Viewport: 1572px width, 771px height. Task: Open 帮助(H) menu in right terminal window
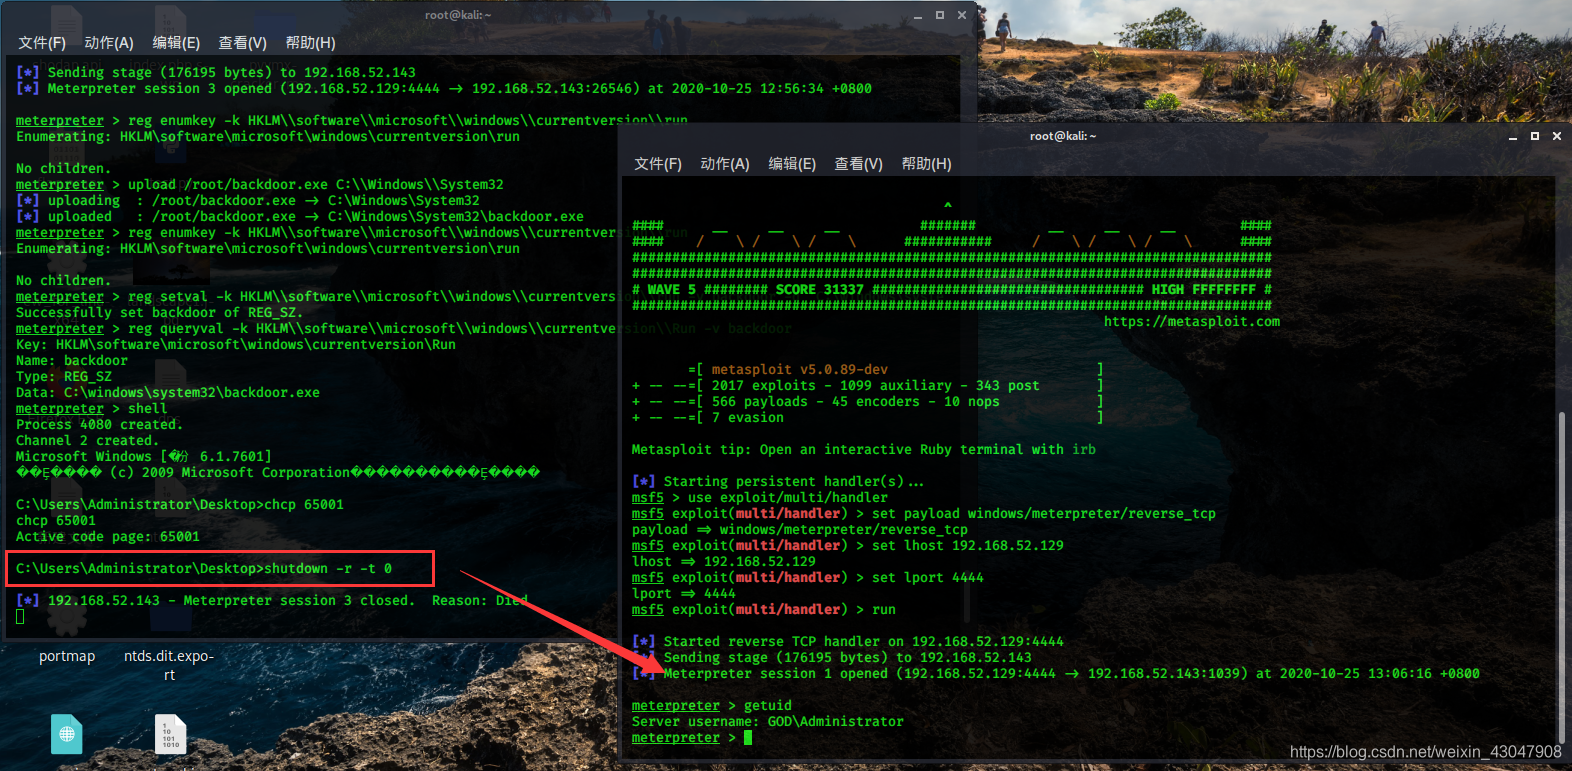click(x=926, y=164)
